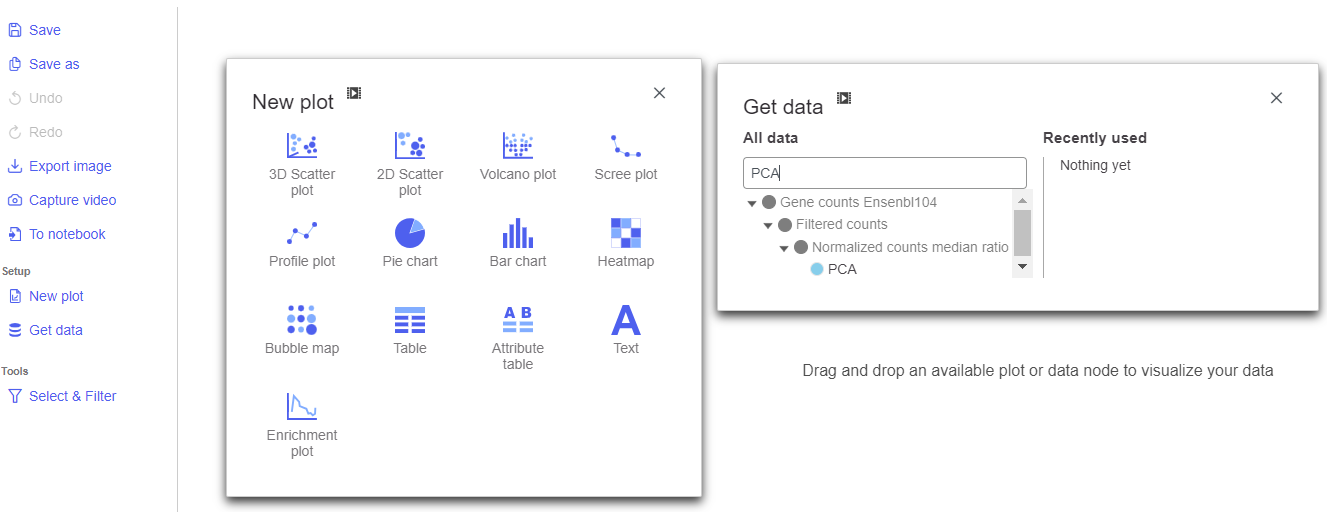Image resolution: width=1328 pixels, height=513 pixels.
Task: Collapse the Filtered counts tree node
Action: (x=768, y=225)
